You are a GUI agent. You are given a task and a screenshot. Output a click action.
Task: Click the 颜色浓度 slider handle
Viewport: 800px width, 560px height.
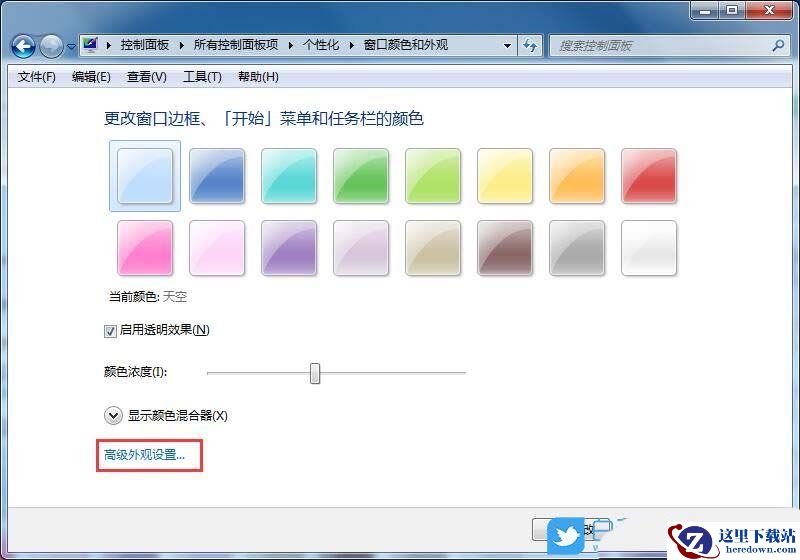(x=315, y=373)
